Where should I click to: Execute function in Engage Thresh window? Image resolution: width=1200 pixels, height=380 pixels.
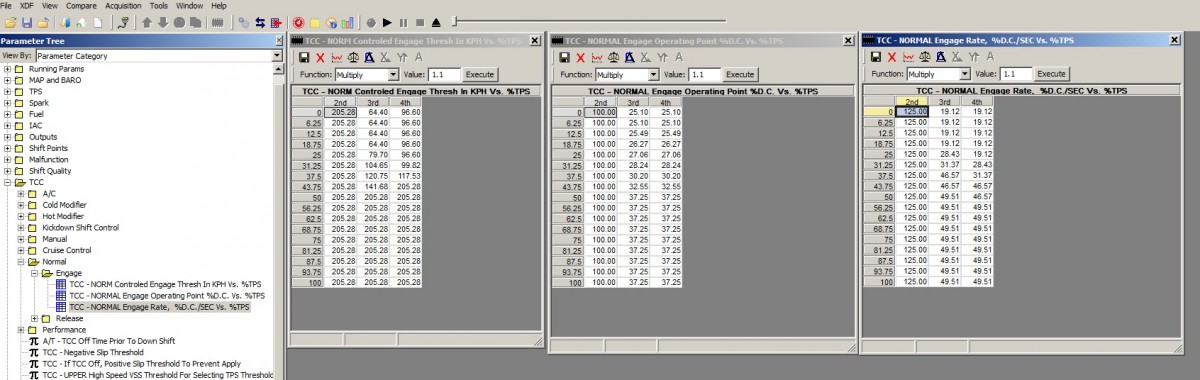click(x=479, y=74)
